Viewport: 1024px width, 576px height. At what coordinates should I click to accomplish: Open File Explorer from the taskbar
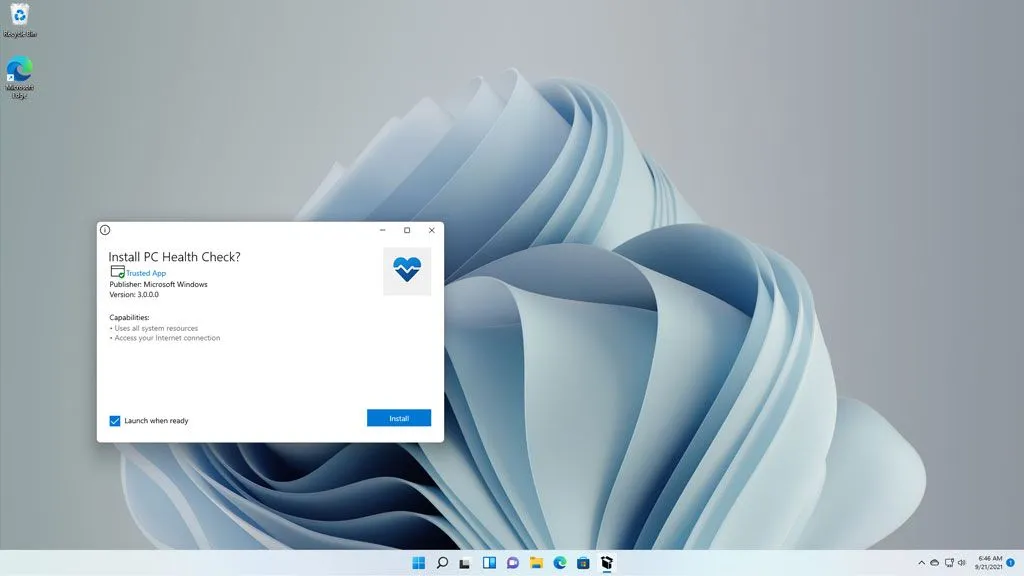(536, 563)
